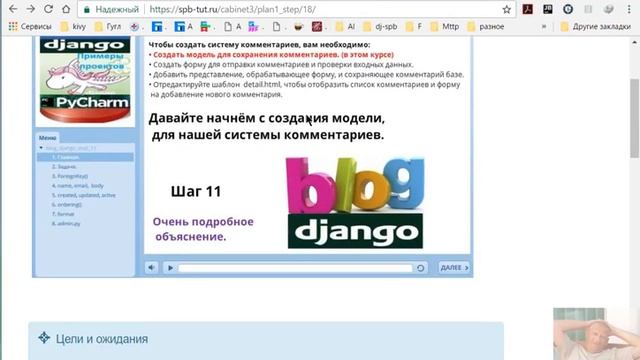
Task: Play the lesson presentation
Action: point(170,268)
